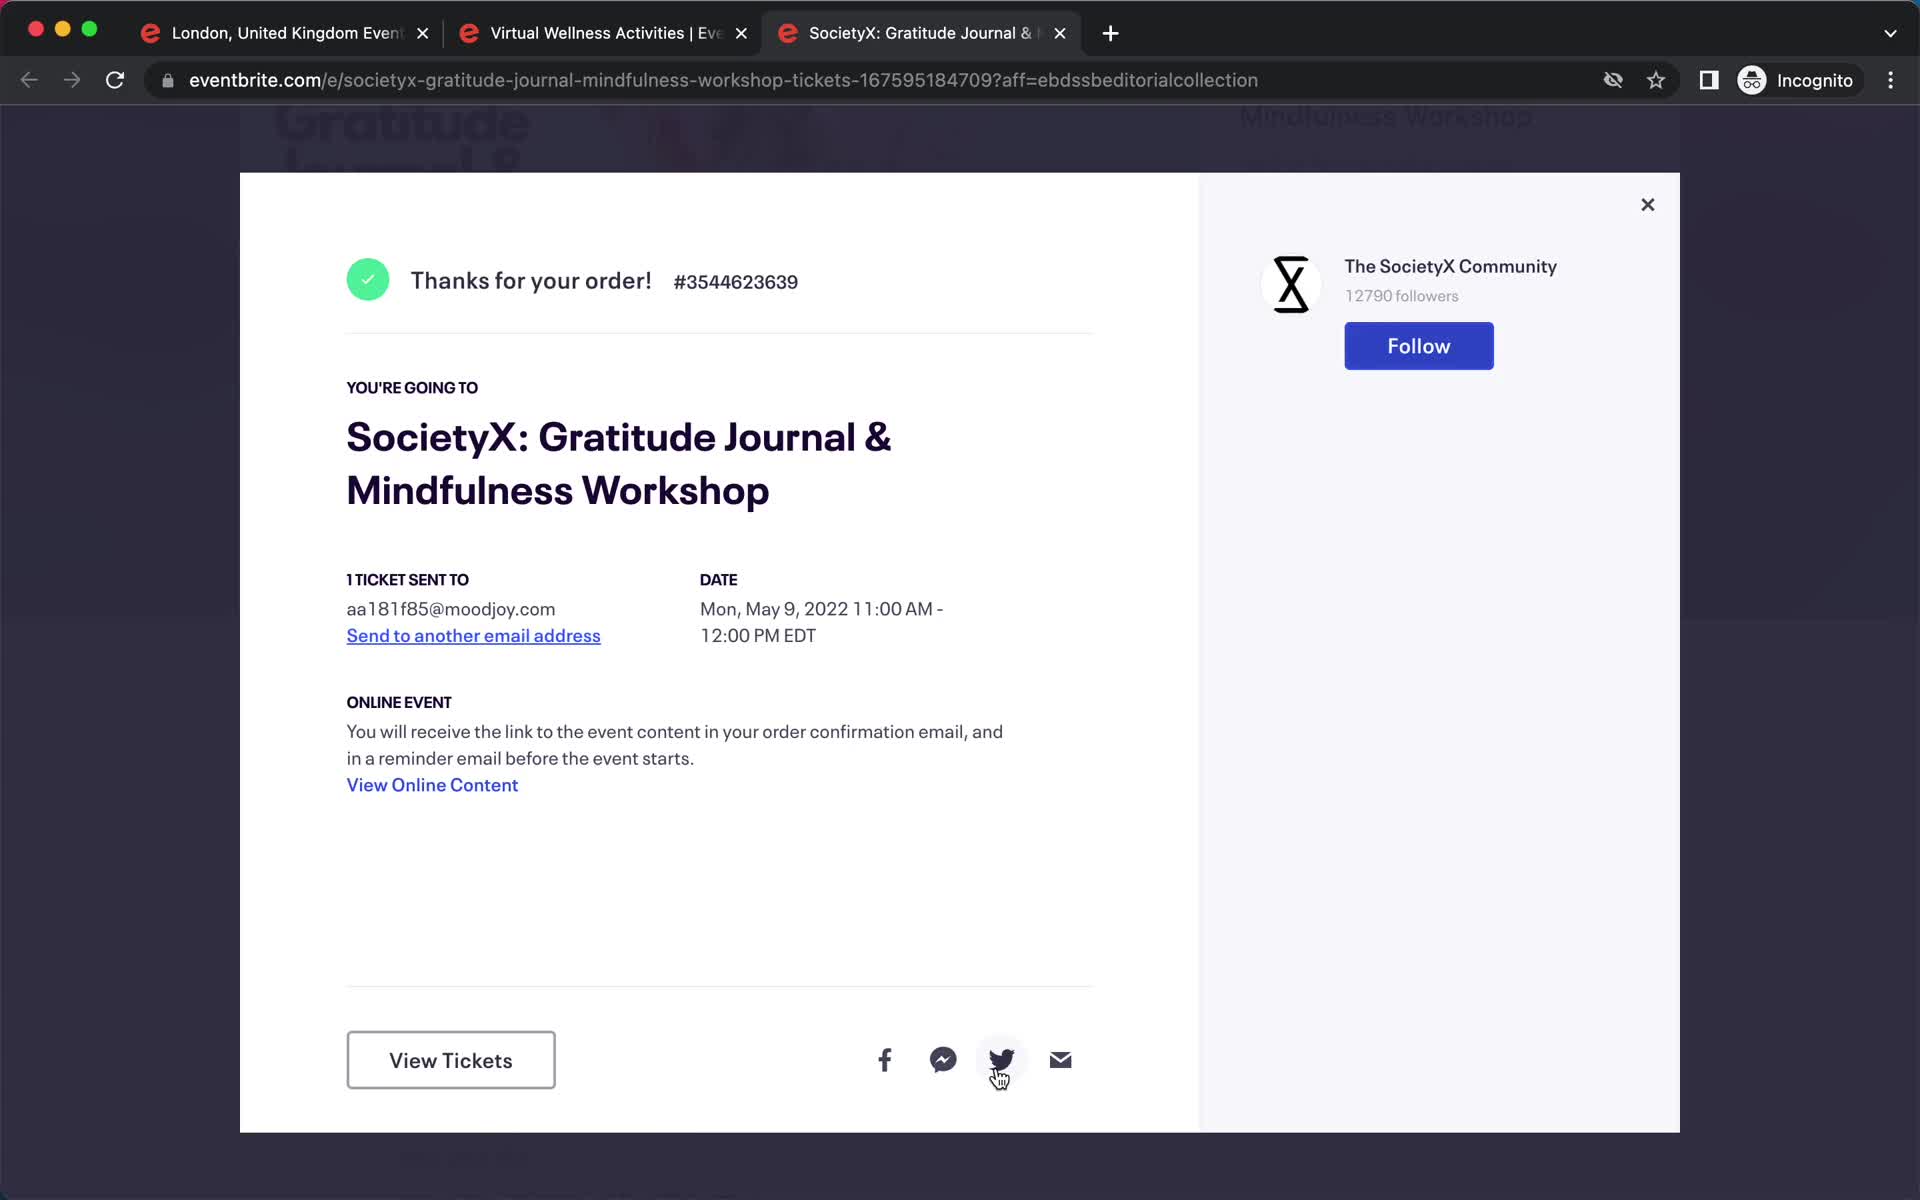The width and height of the screenshot is (1920, 1200).
Task: Click the Email share icon
Action: [1060, 1058]
